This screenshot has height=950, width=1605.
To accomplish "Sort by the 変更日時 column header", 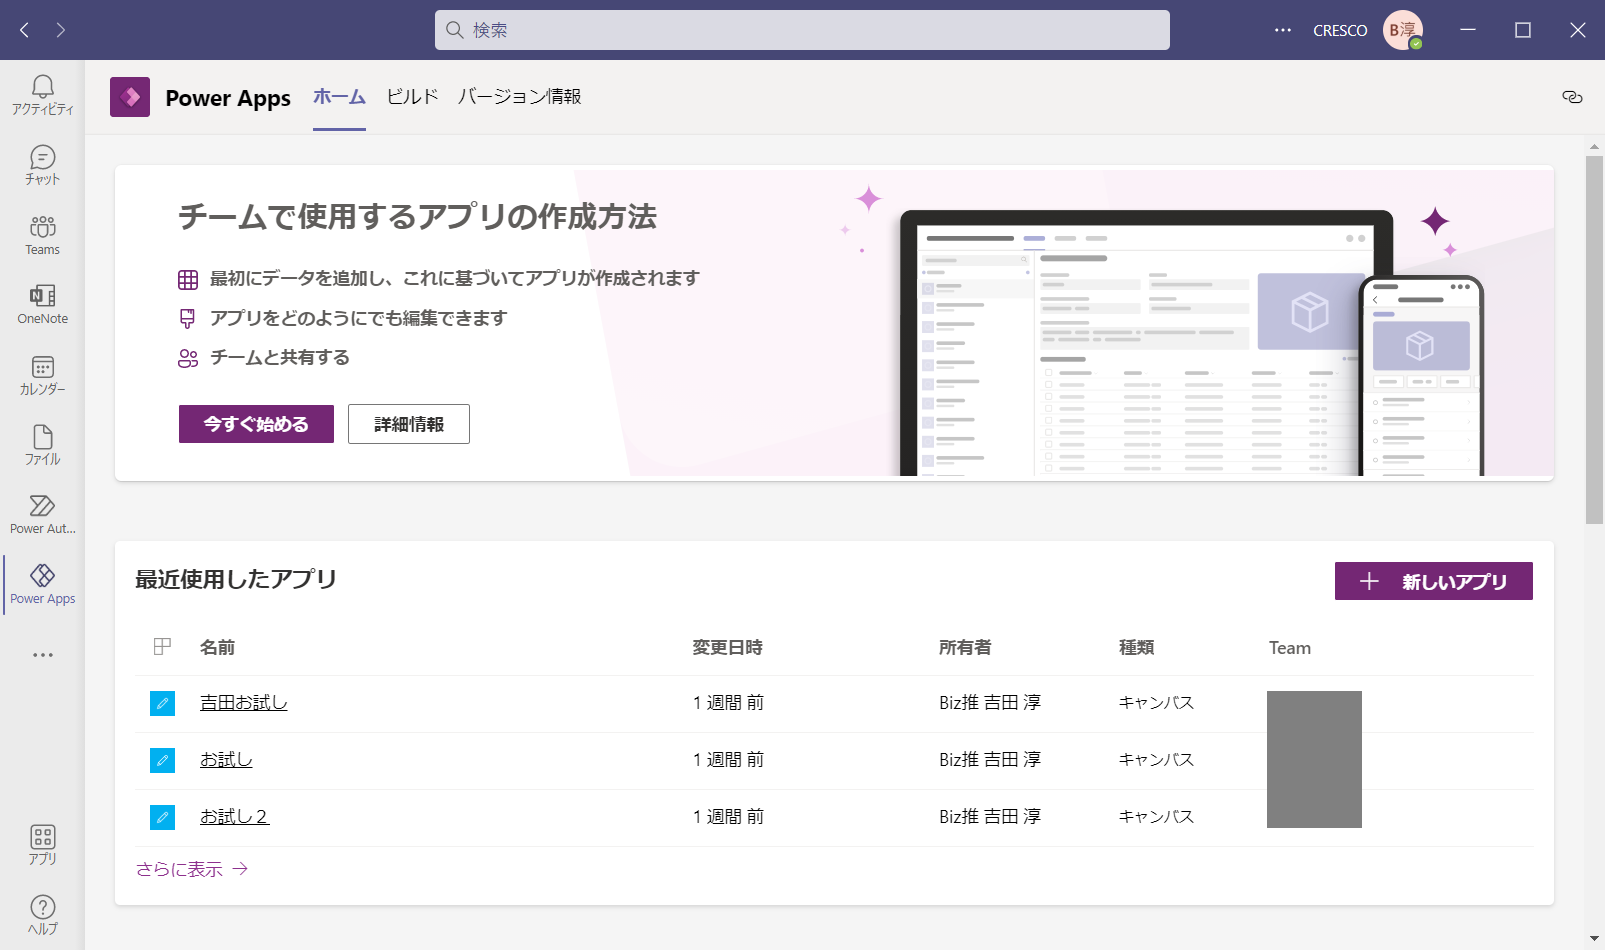I will click(727, 648).
